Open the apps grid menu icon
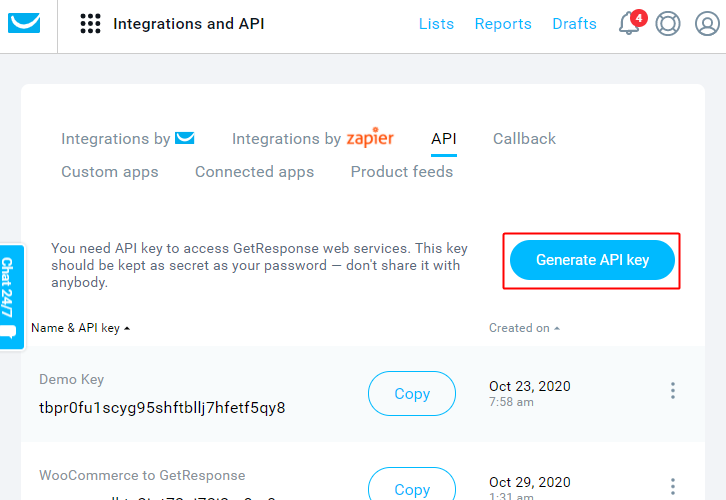The height and width of the screenshot is (500, 726). coord(90,24)
